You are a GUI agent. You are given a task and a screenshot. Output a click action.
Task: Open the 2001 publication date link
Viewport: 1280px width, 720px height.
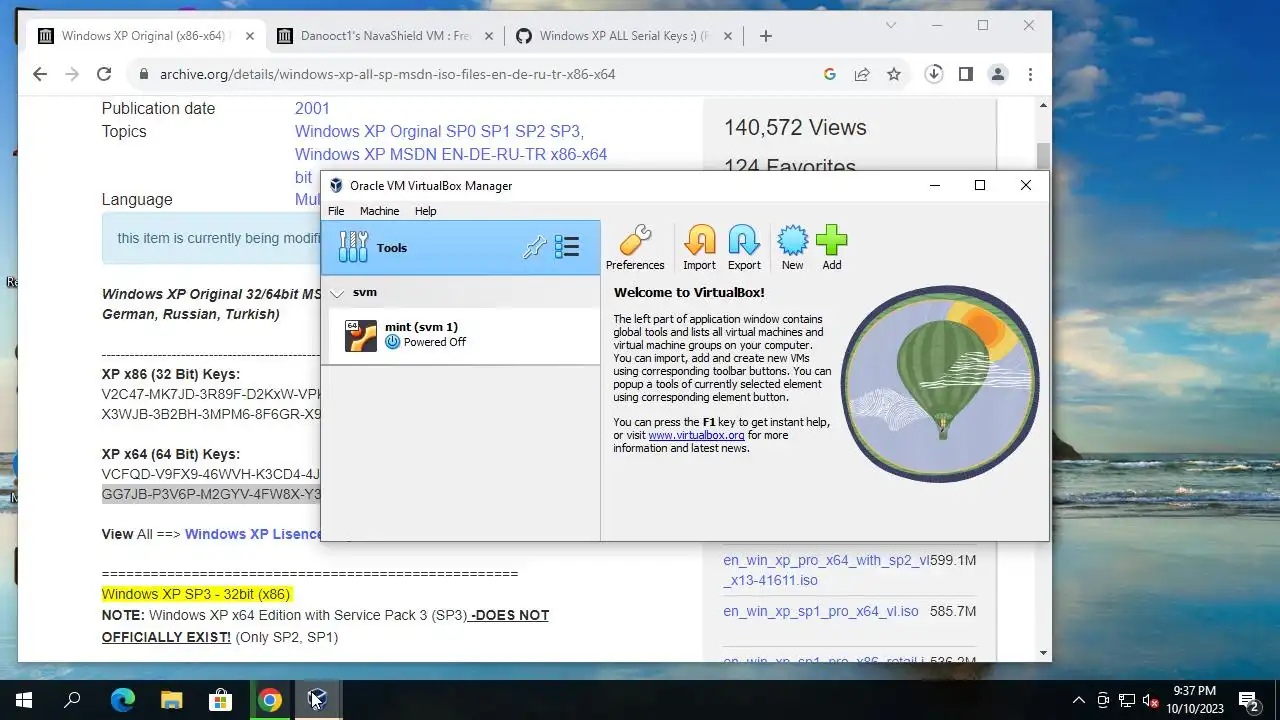coord(312,108)
